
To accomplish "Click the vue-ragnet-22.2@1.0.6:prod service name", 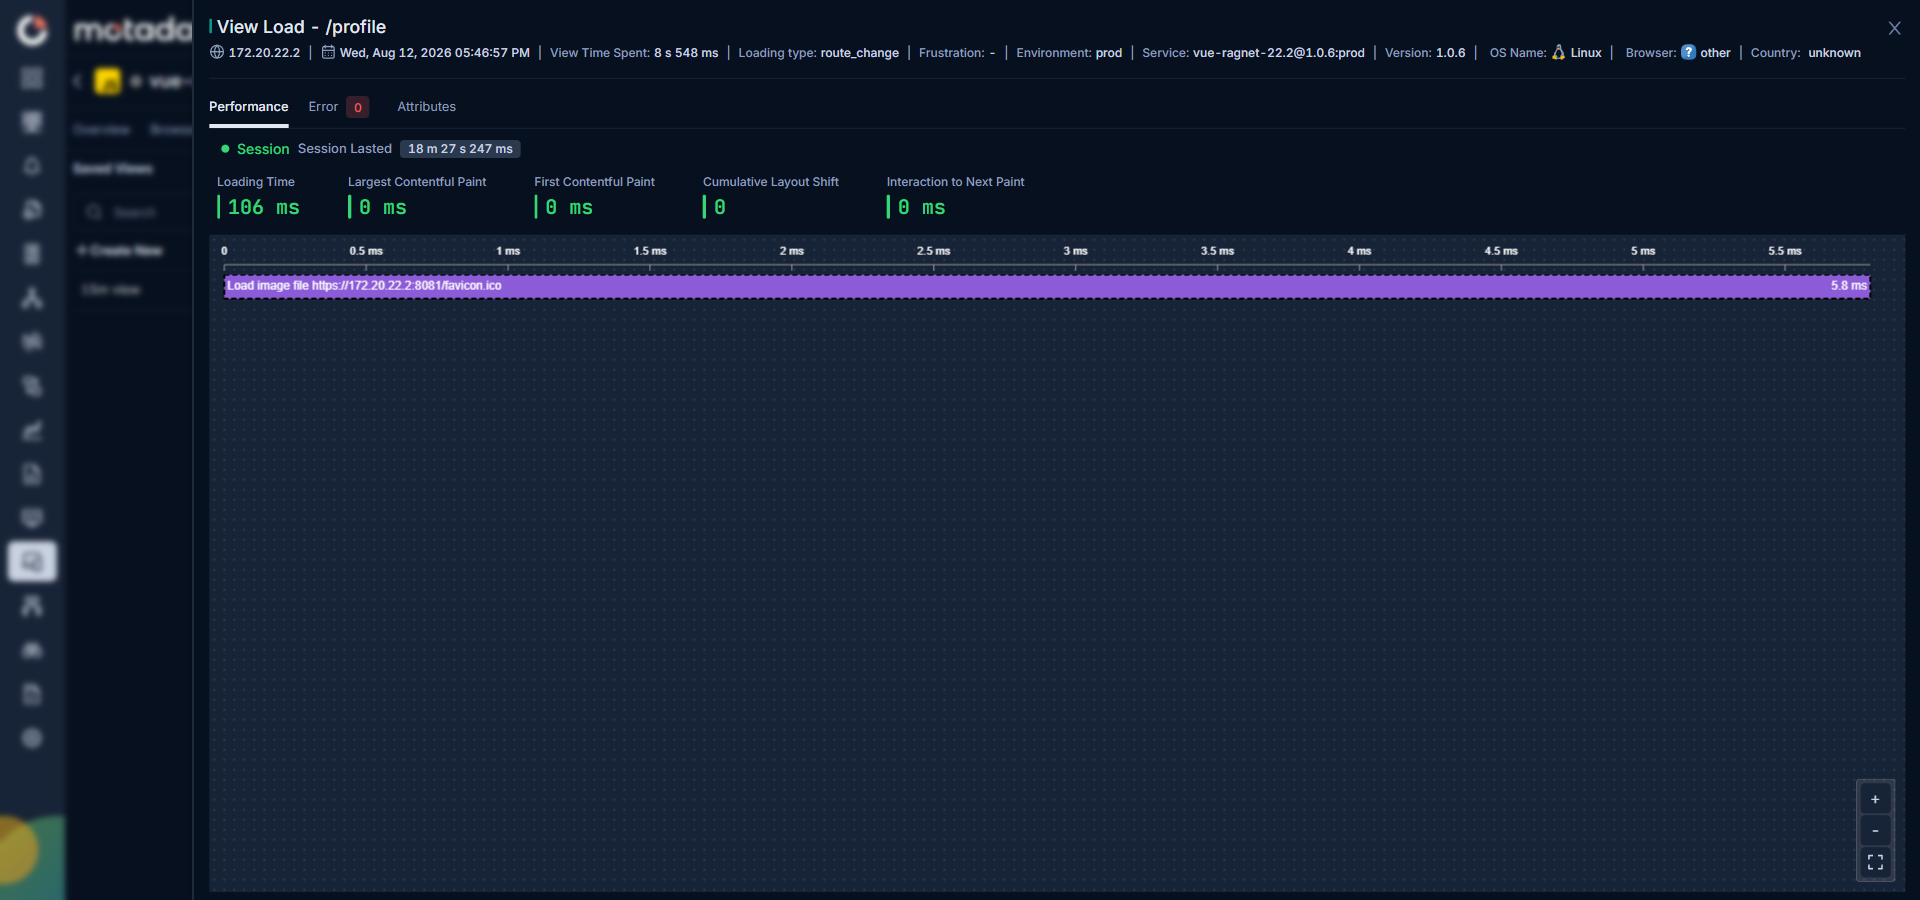I will (x=1278, y=53).
